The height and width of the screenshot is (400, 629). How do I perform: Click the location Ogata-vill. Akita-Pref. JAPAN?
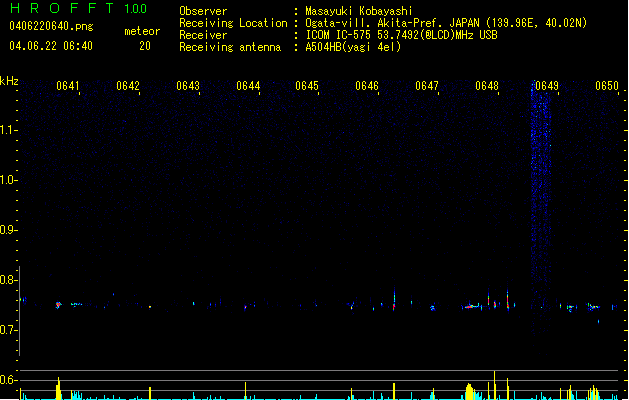392,23
